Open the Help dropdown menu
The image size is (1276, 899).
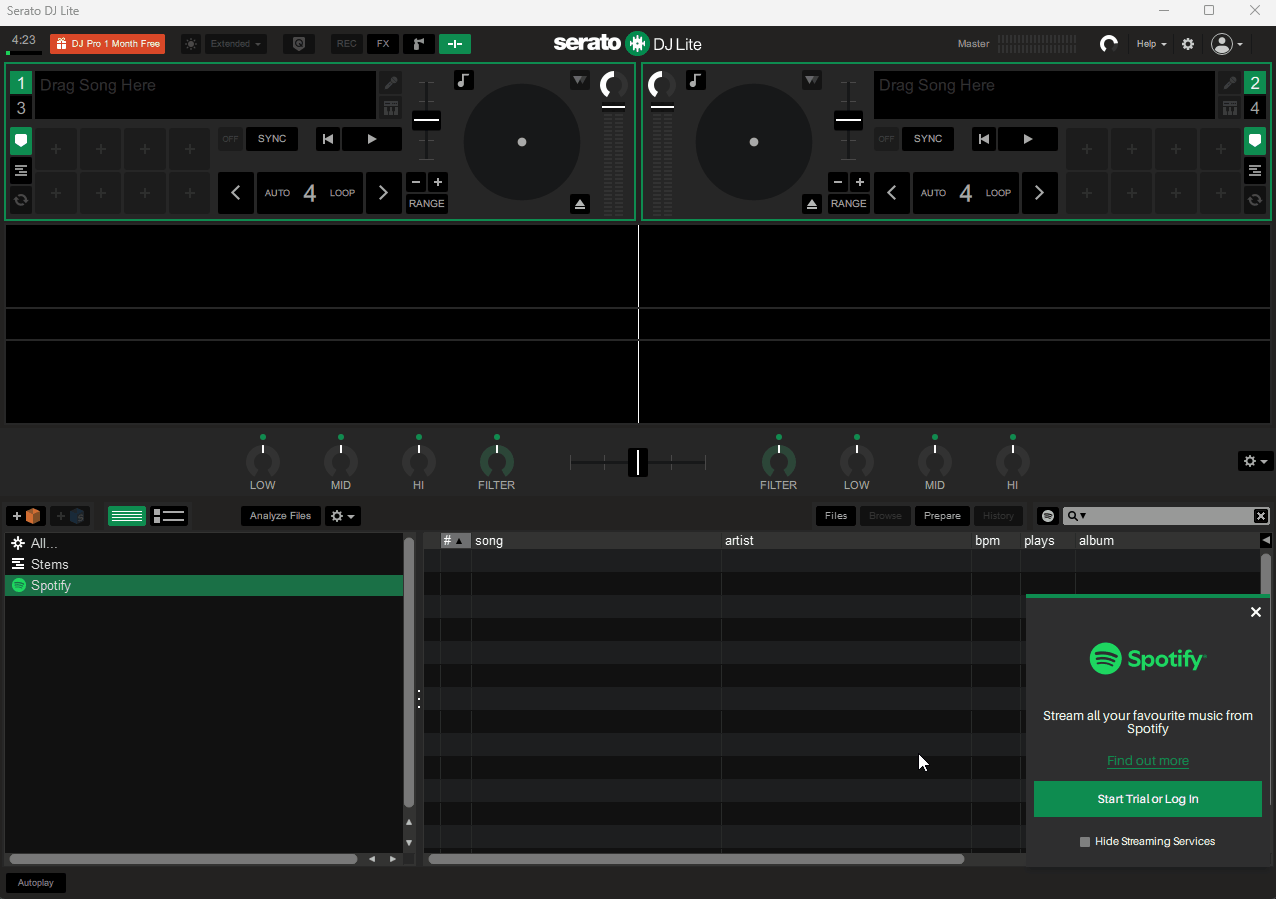[1150, 44]
